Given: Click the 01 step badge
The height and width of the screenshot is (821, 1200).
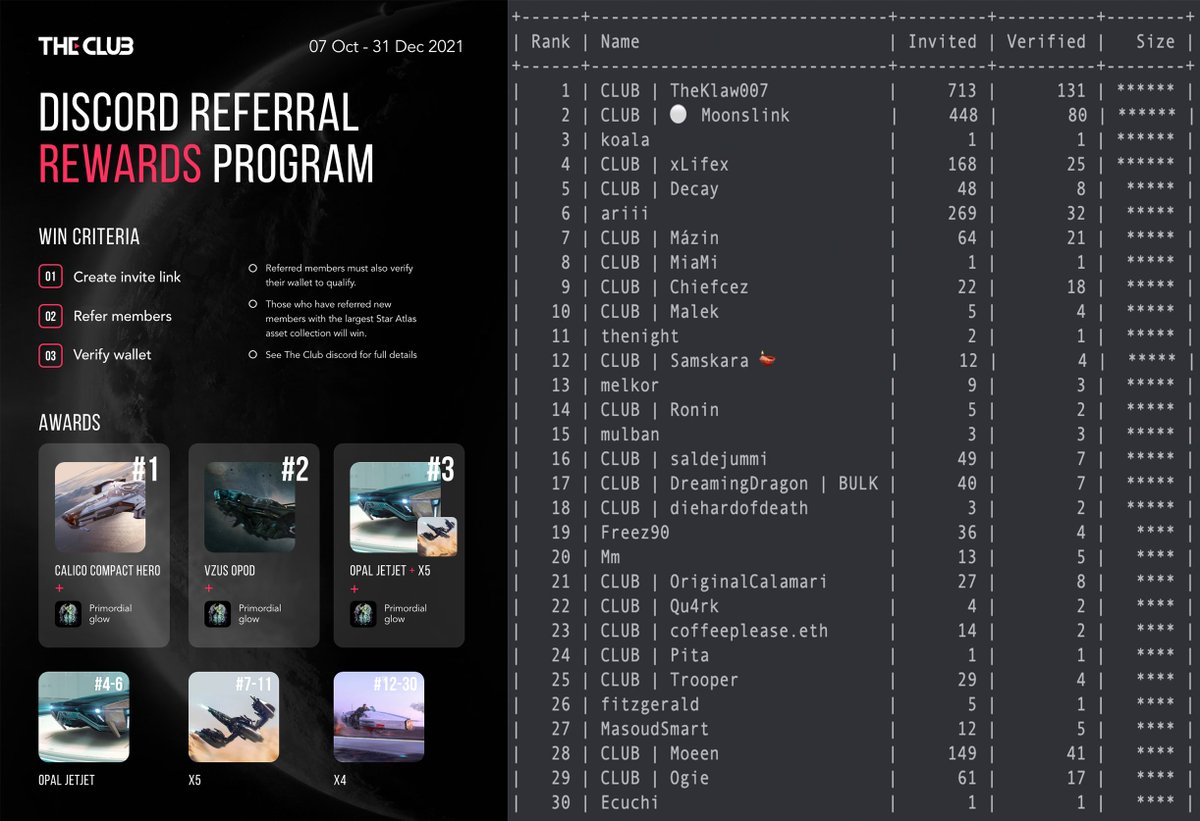Looking at the screenshot, I should pyautogui.click(x=50, y=277).
